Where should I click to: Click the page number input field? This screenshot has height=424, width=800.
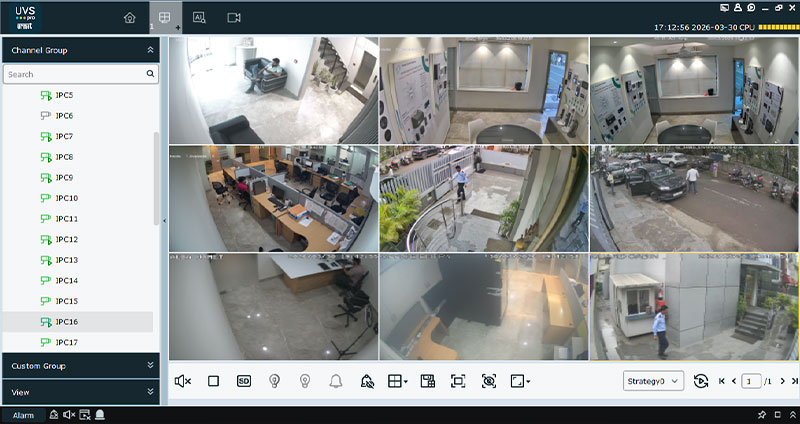click(x=751, y=381)
